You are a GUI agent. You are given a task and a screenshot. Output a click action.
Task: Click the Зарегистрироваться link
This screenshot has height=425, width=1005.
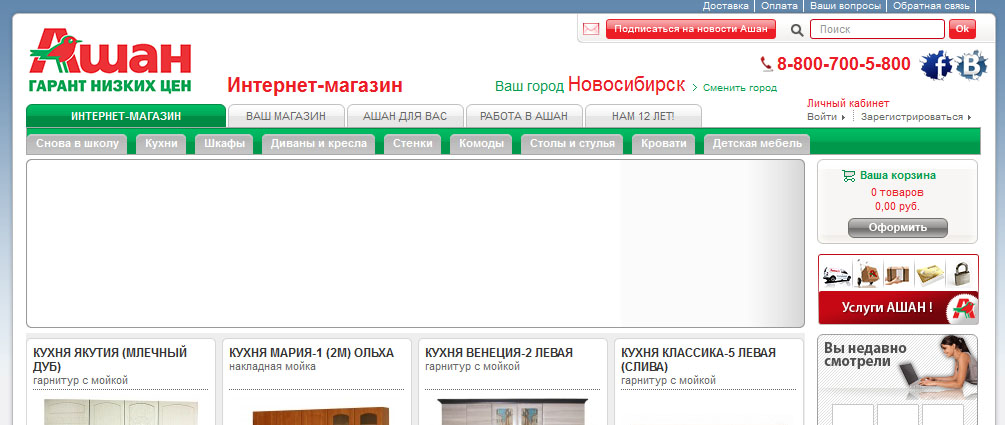(912, 117)
